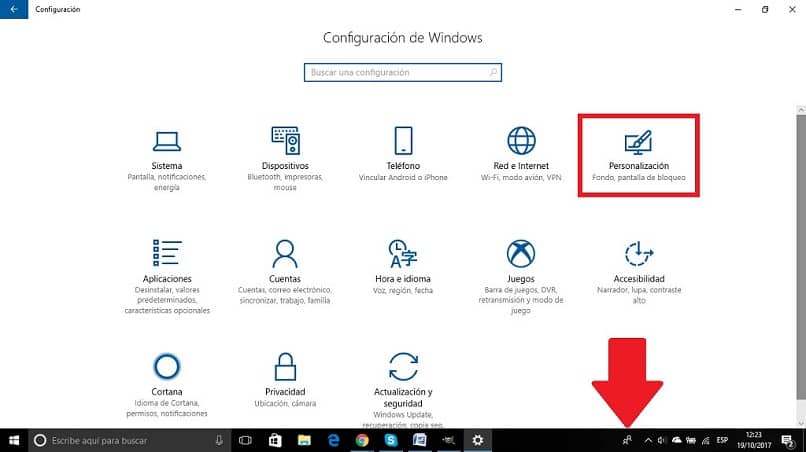Open the People icon in the system tray

[x=627, y=440]
